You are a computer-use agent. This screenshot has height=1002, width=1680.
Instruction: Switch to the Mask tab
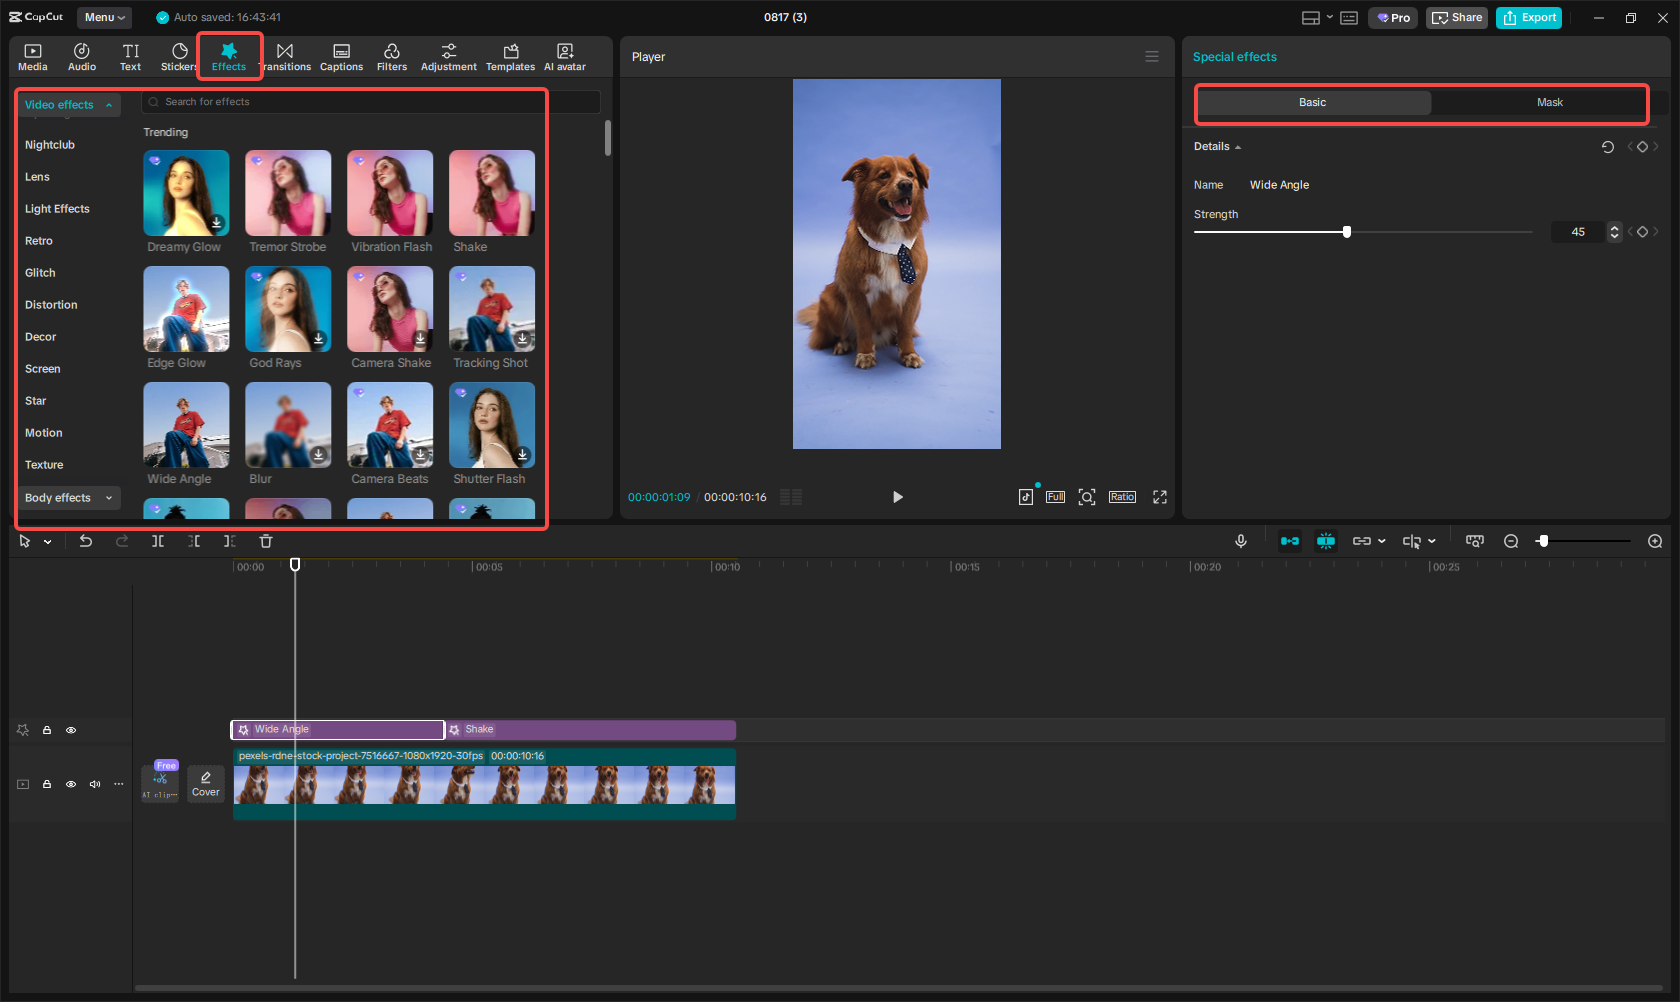point(1549,102)
